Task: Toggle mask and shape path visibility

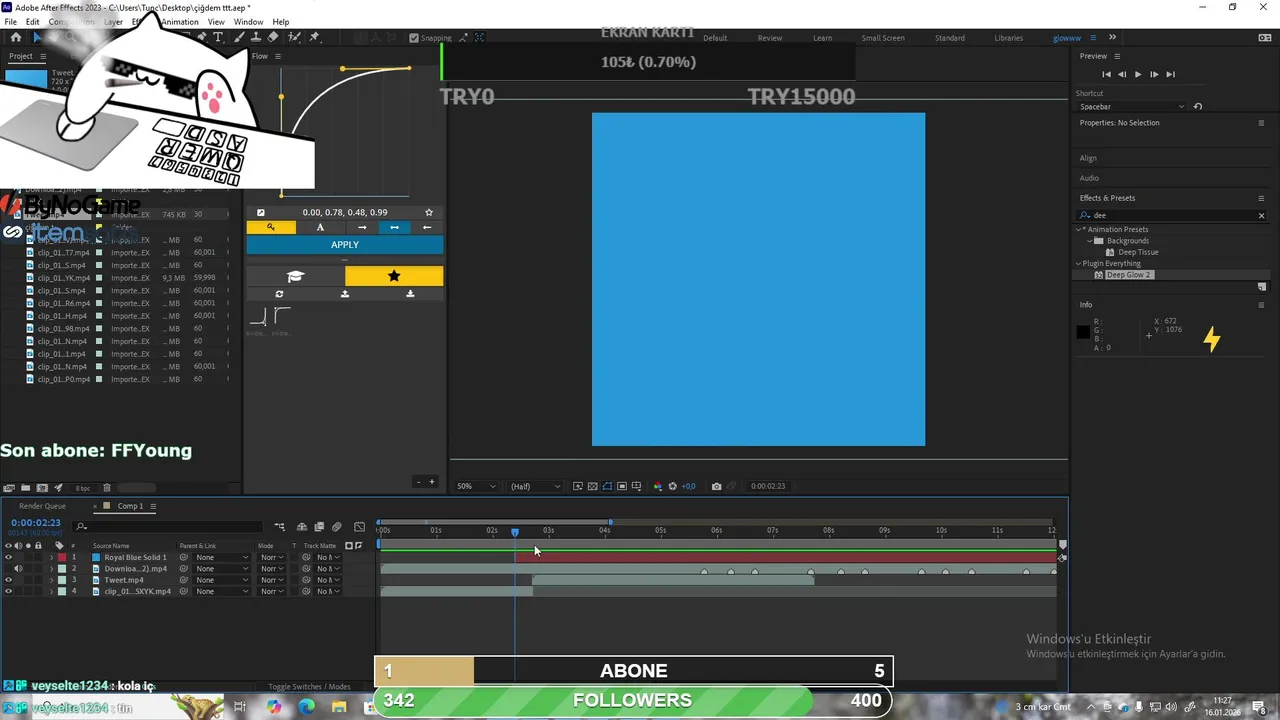Action: [x=607, y=486]
